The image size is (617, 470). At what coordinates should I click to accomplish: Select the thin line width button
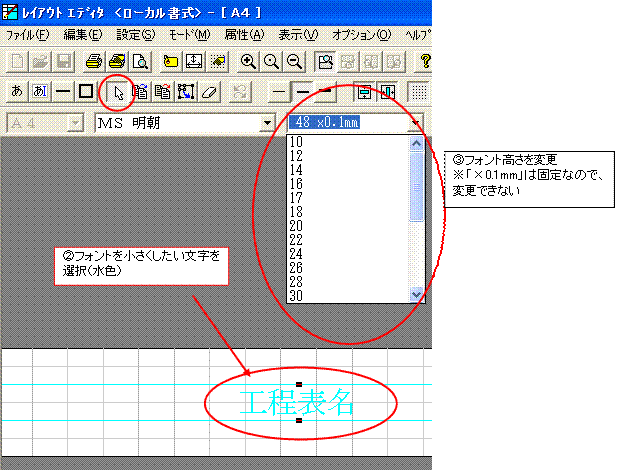click(279, 92)
